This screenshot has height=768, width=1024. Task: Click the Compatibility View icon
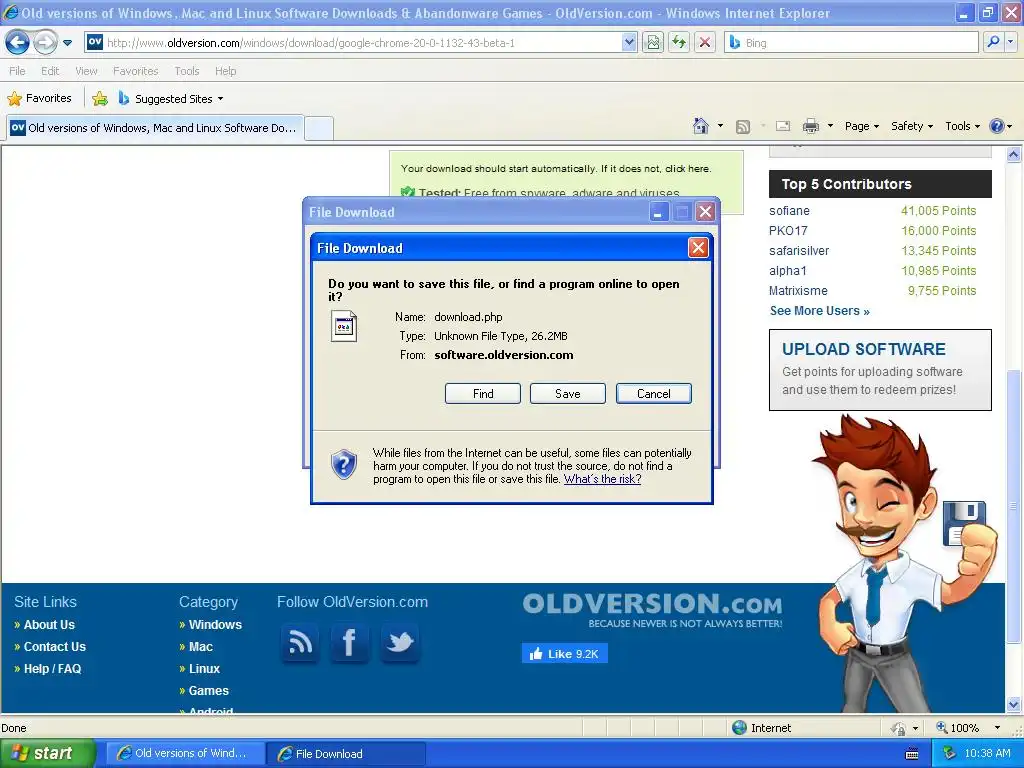[653, 43]
